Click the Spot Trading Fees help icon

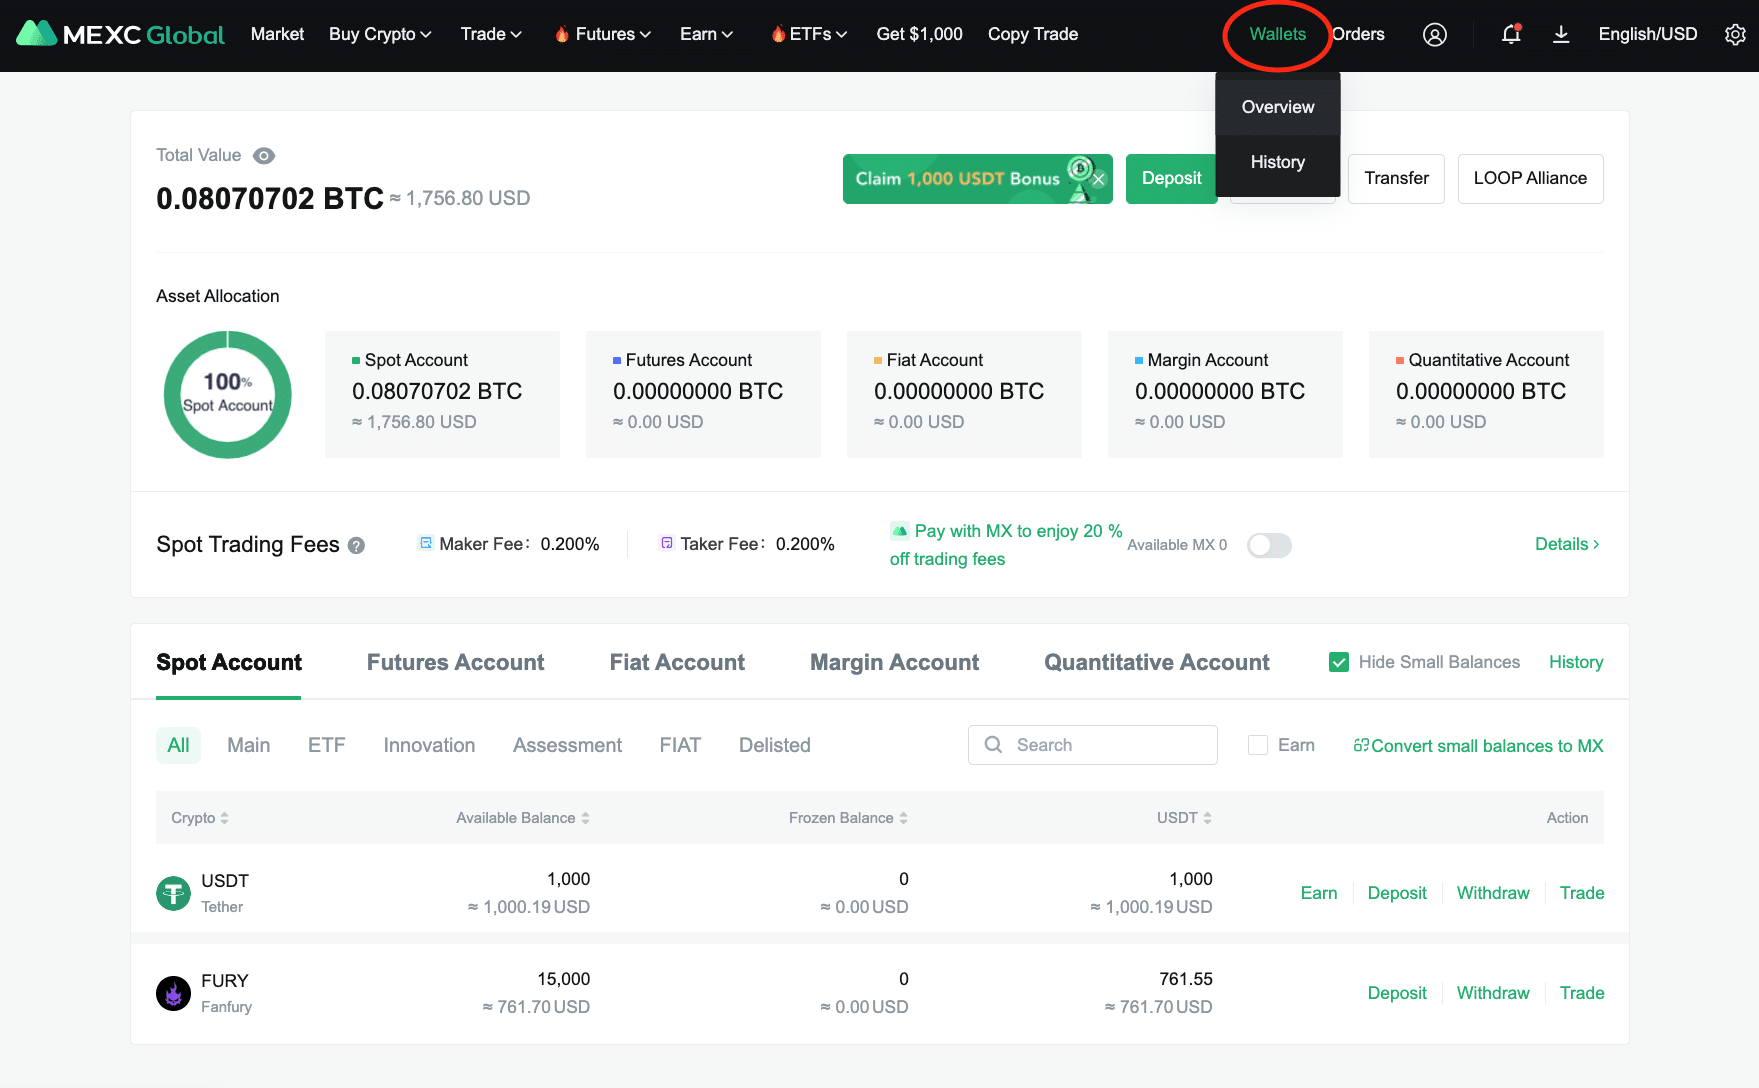coord(356,546)
